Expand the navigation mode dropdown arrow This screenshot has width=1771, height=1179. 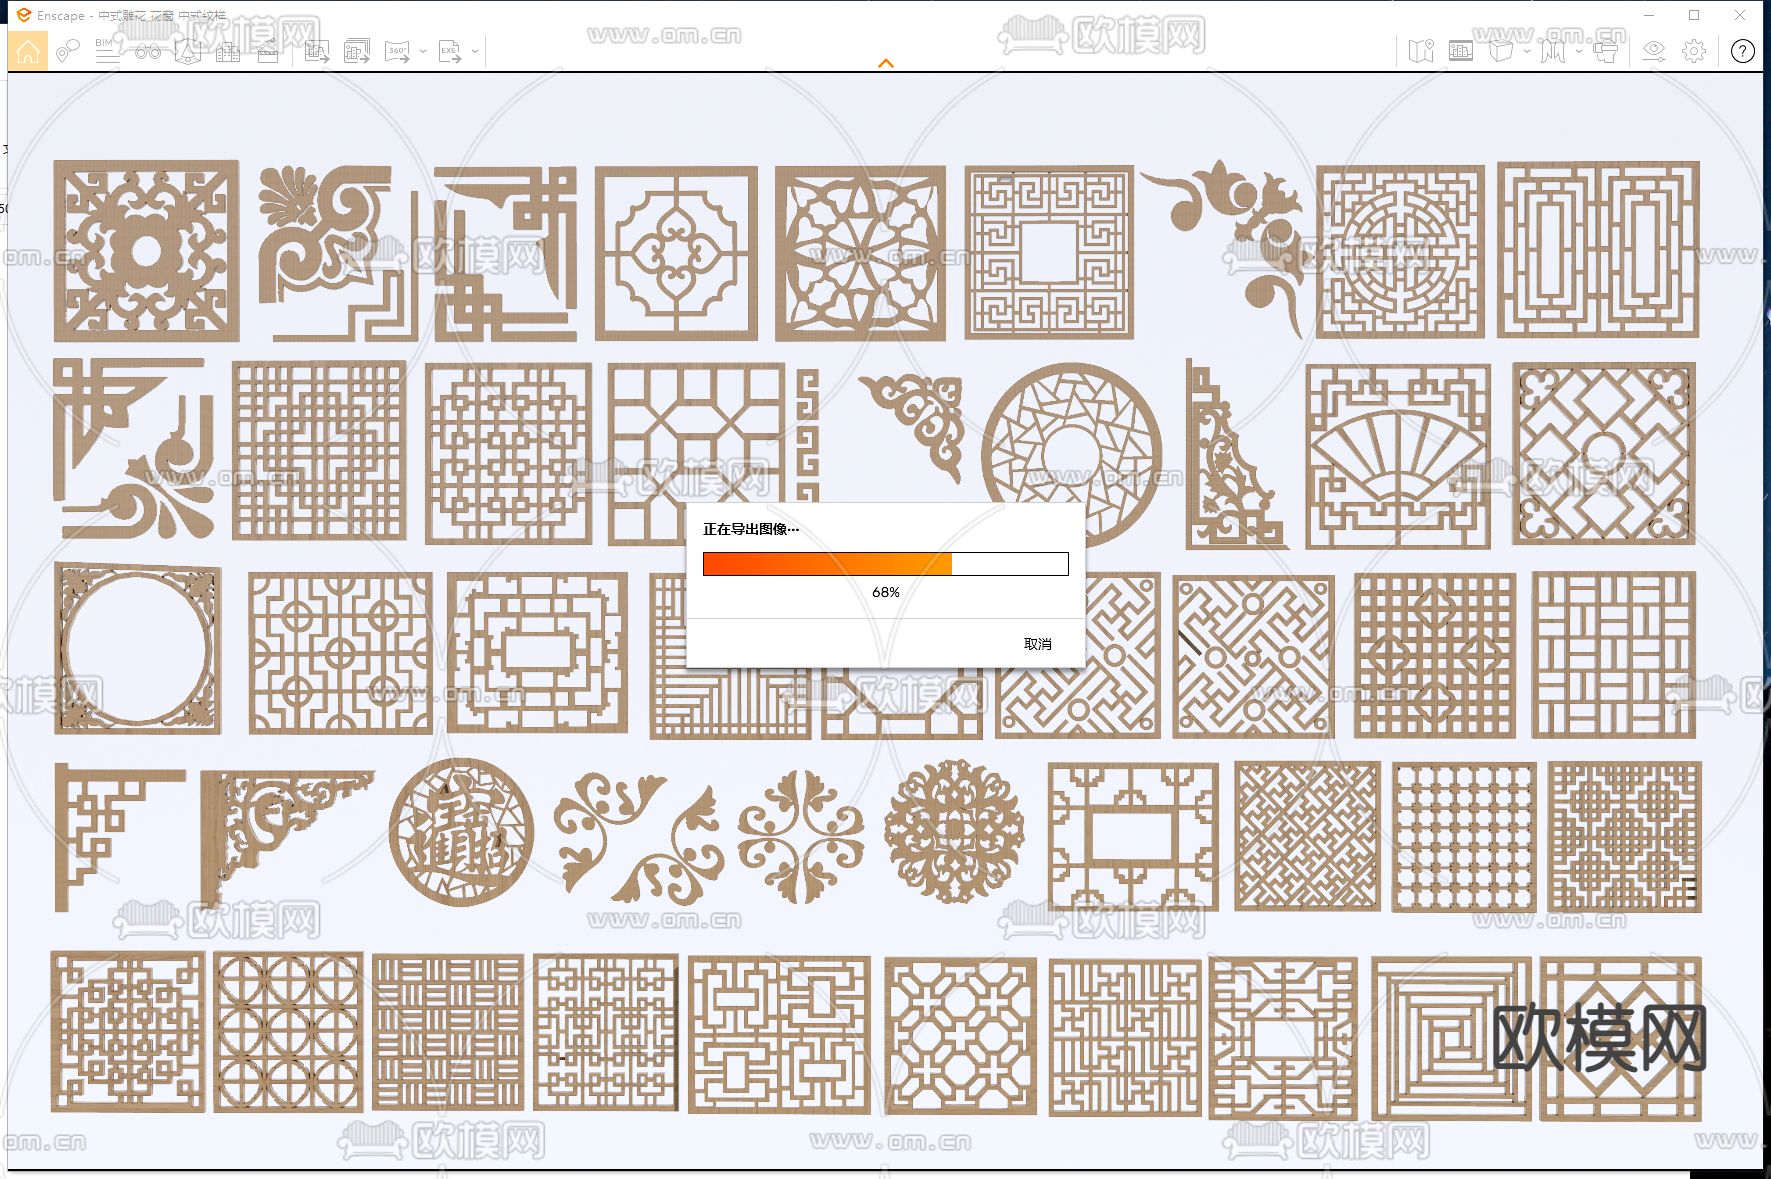pyautogui.click(x=1579, y=51)
